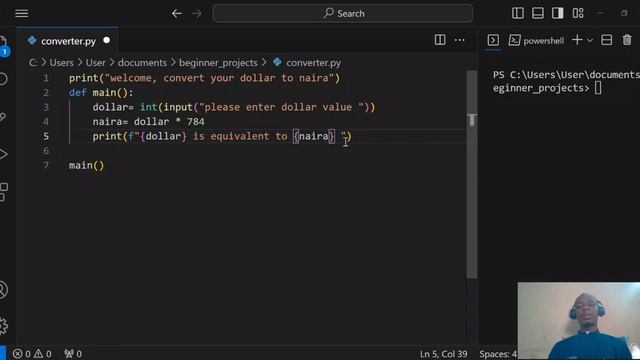Split the terminal panel

[x=607, y=40]
